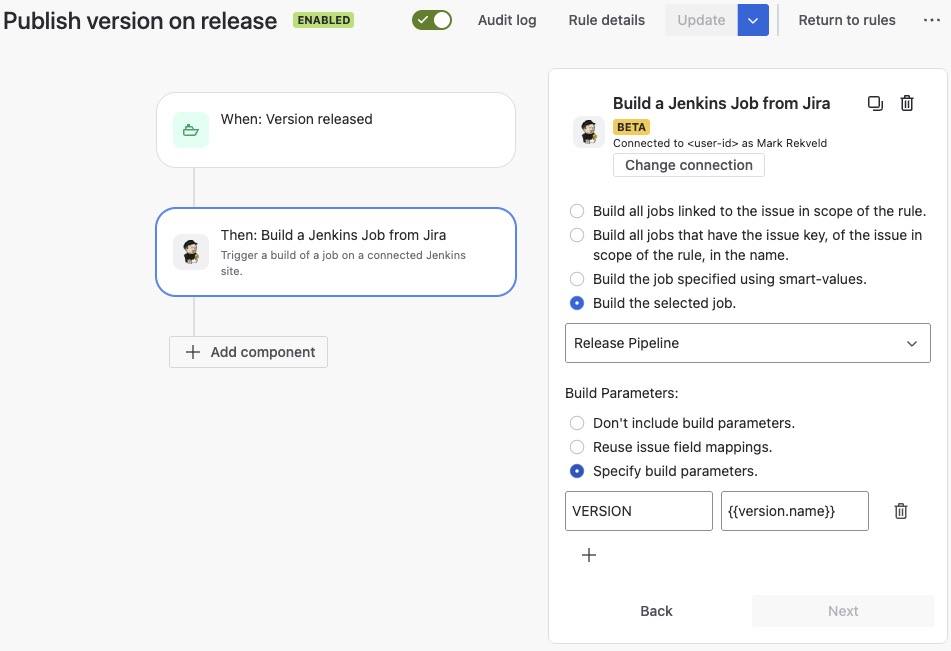Delete the VERSION build parameter row
Image resolution: width=951 pixels, height=651 pixels.
(x=901, y=511)
